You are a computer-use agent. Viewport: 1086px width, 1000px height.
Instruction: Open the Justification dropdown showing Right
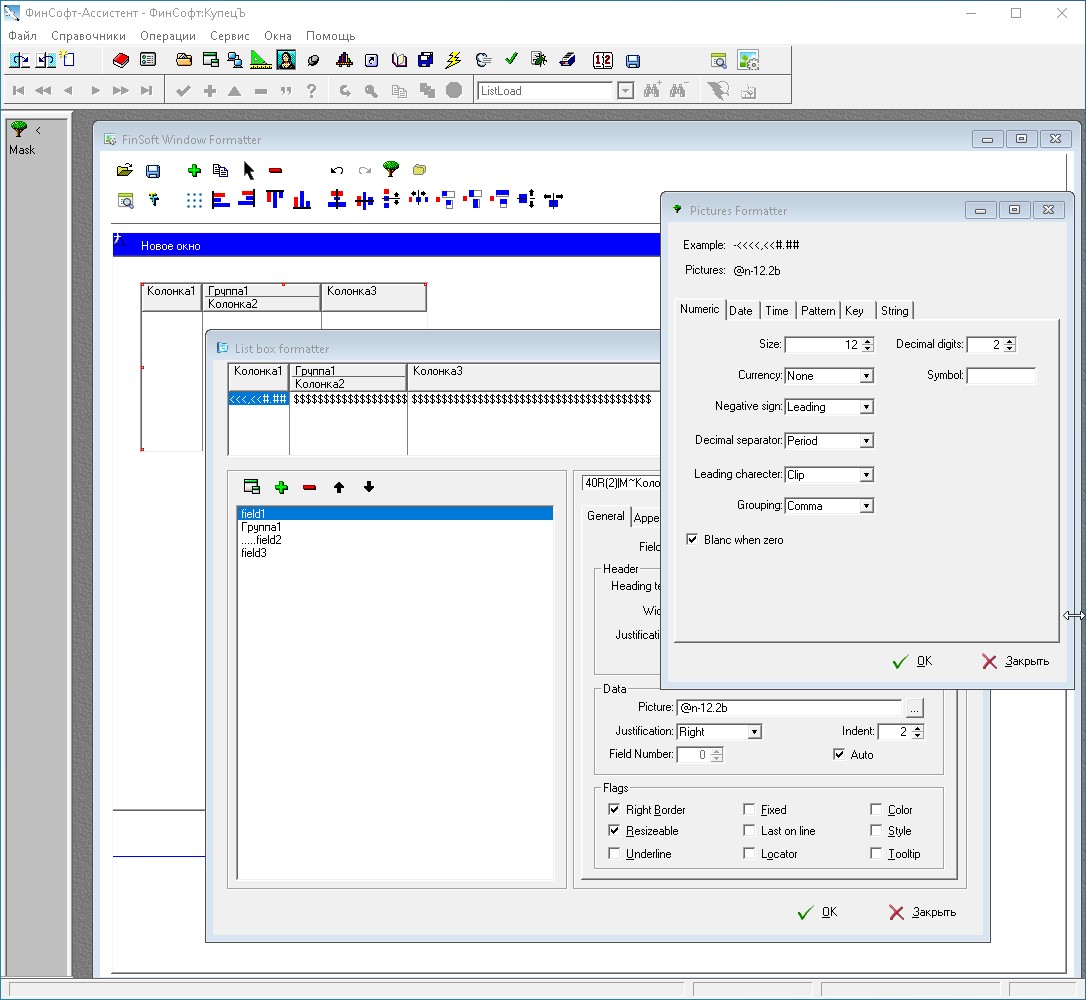(754, 732)
